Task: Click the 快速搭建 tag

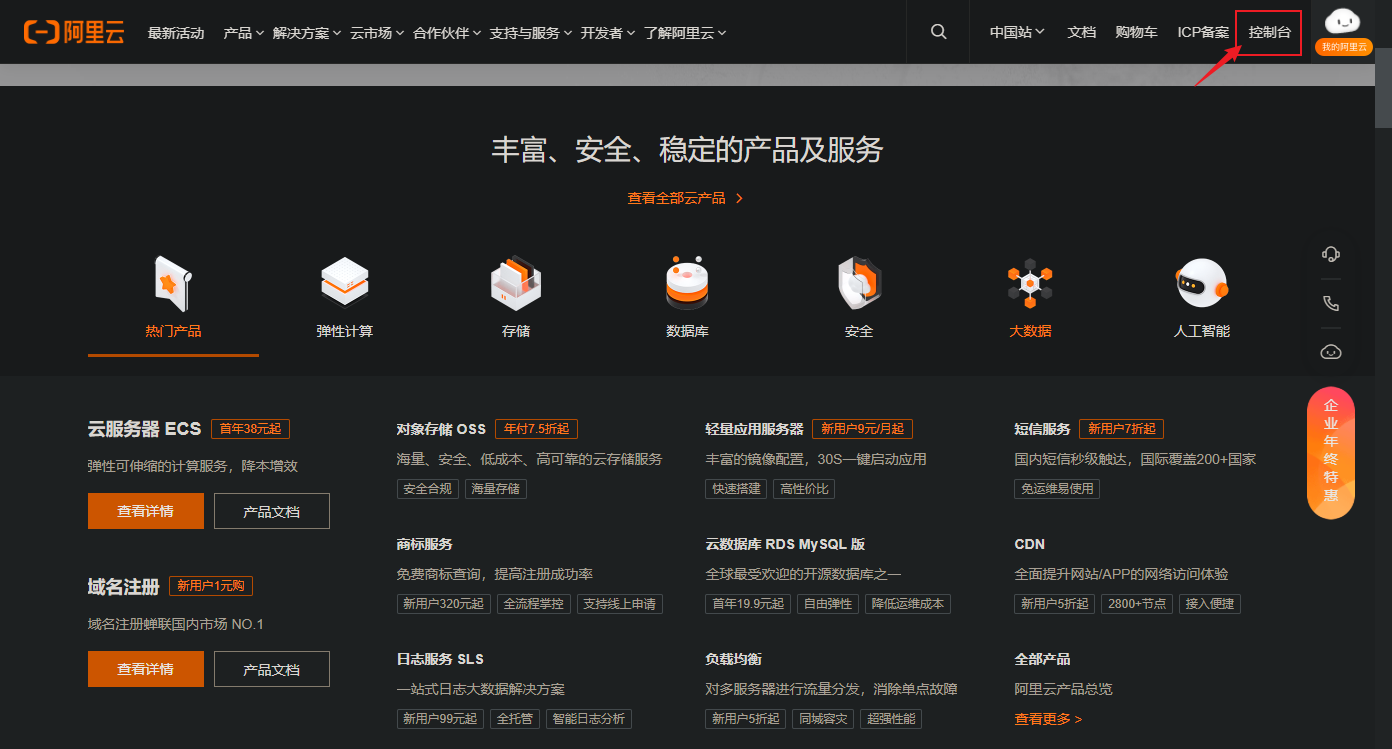Action: pyautogui.click(x=736, y=489)
